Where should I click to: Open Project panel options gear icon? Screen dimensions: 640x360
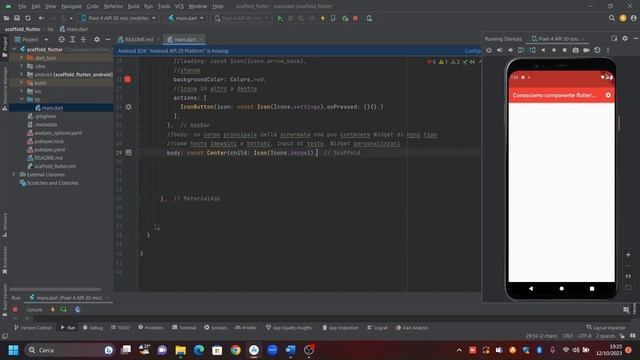click(97, 40)
